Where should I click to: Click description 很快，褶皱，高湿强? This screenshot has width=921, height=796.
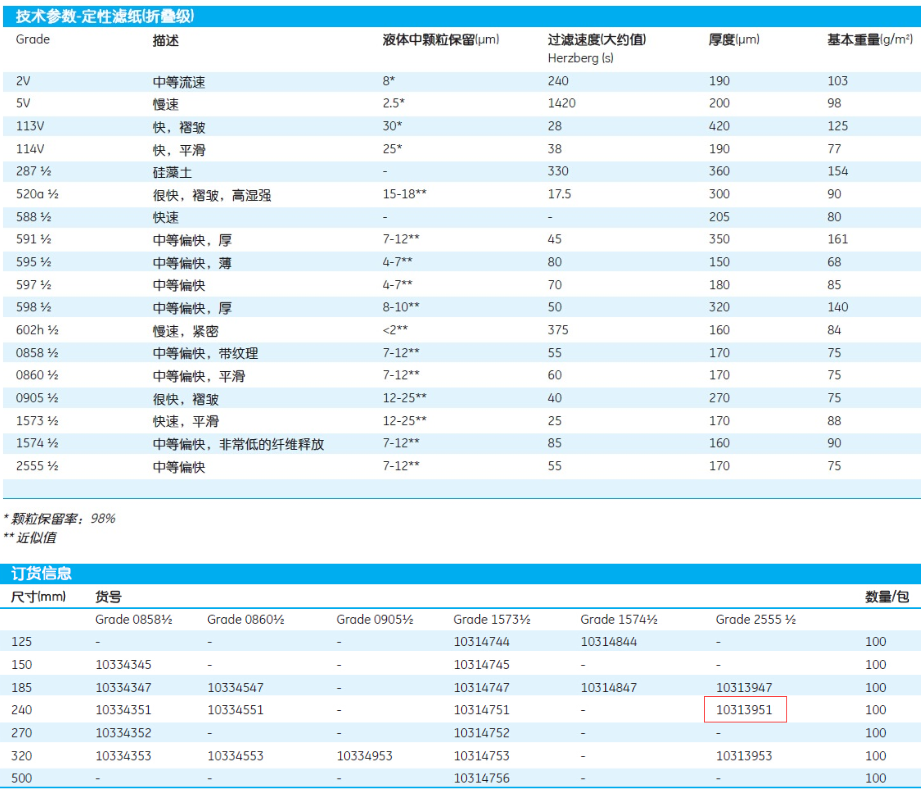click(x=212, y=195)
